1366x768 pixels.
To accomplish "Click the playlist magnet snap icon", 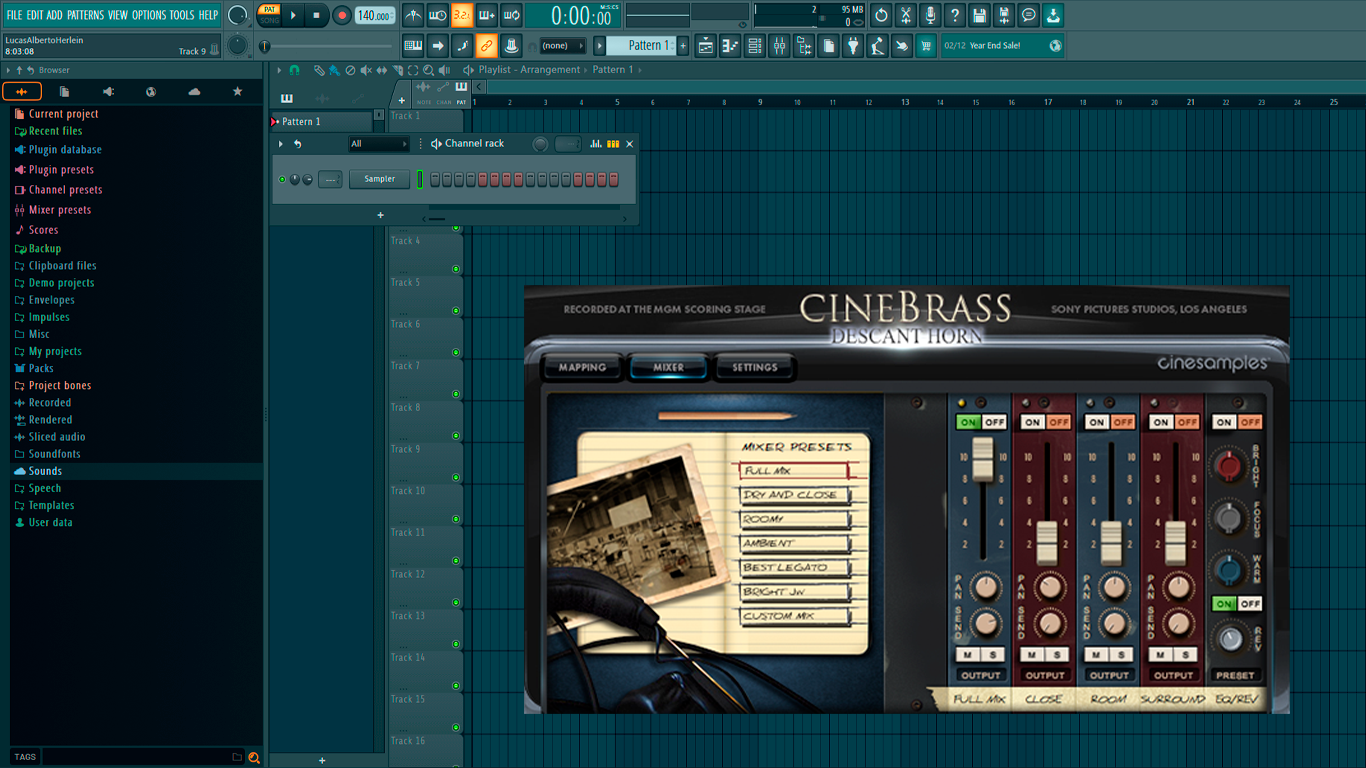I will [294, 70].
